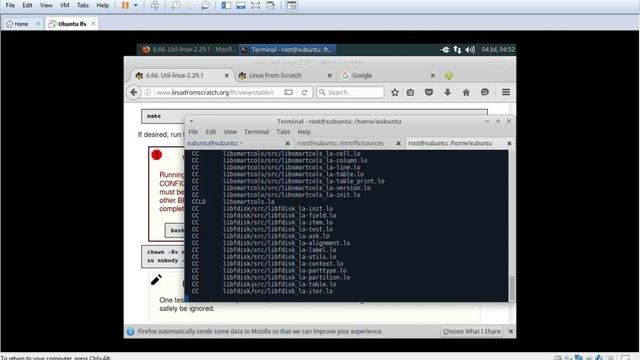Click the Firefox chat bubble icon
This screenshot has width=640, height=360.
(x=485, y=93)
